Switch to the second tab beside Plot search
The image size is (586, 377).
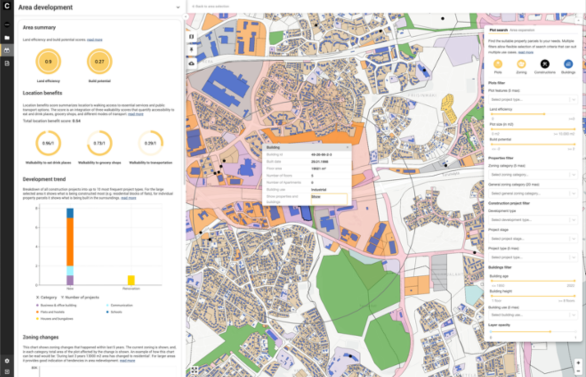tap(522, 30)
